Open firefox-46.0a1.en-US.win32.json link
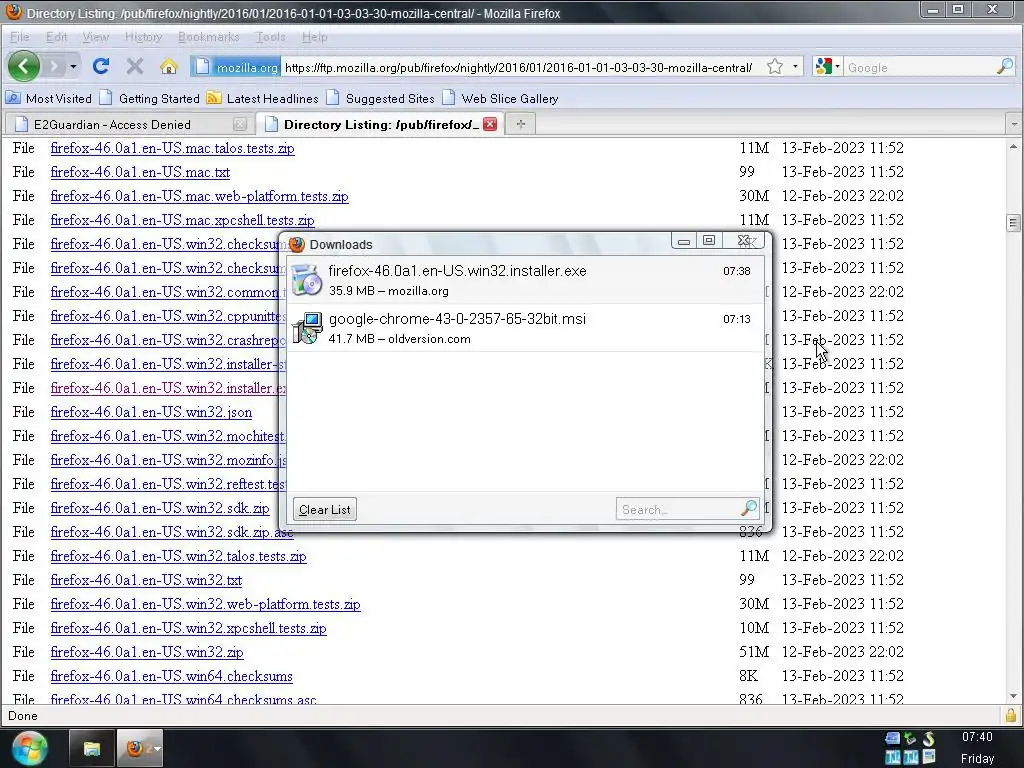Image resolution: width=1024 pixels, height=768 pixels. [x=151, y=412]
